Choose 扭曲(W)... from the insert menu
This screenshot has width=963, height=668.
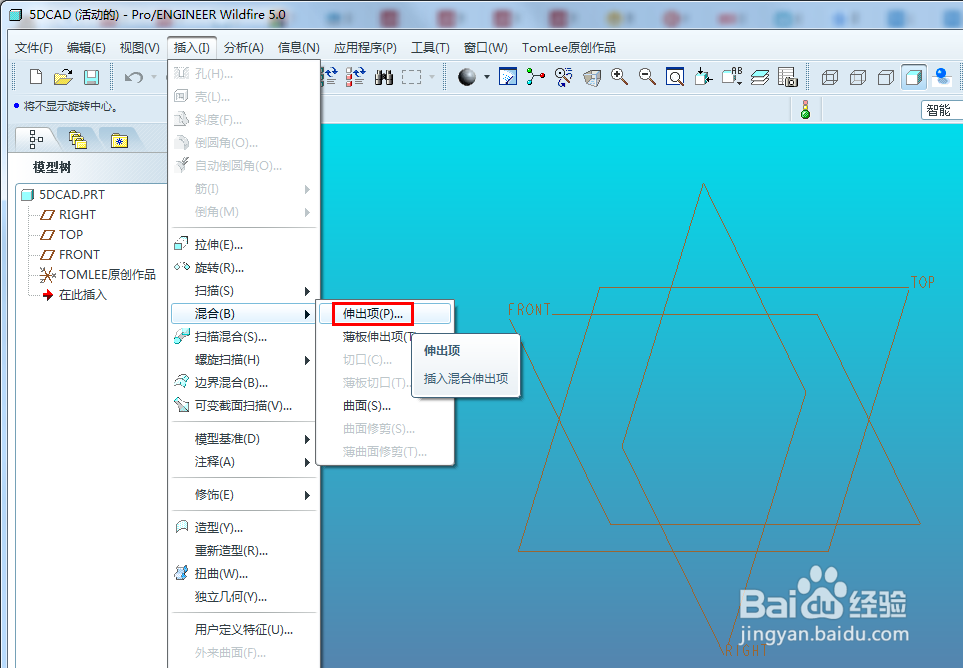pos(244,574)
